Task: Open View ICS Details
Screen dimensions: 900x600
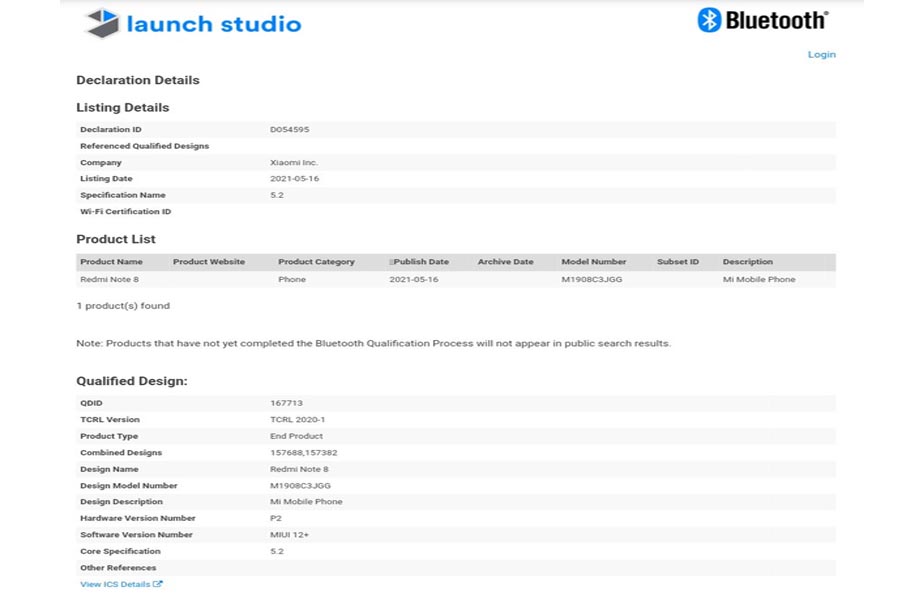Action: coord(114,584)
